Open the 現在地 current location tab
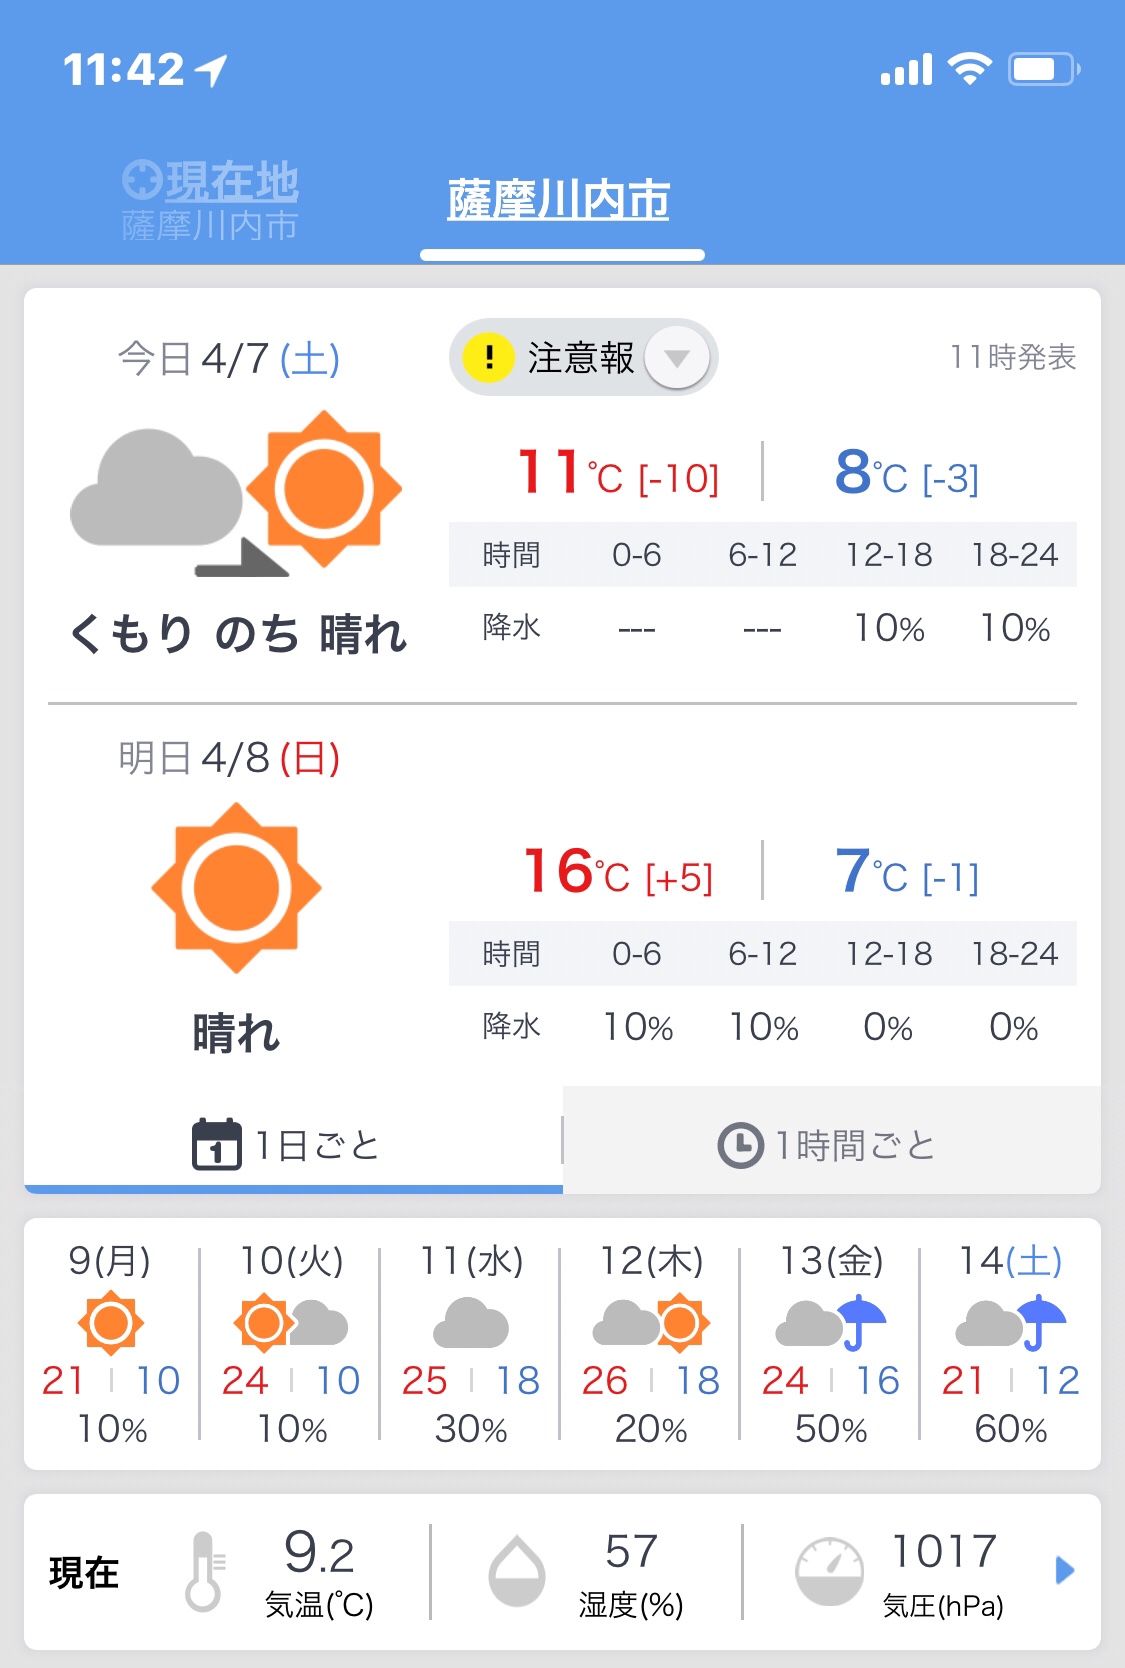 (x=211, y=200)
